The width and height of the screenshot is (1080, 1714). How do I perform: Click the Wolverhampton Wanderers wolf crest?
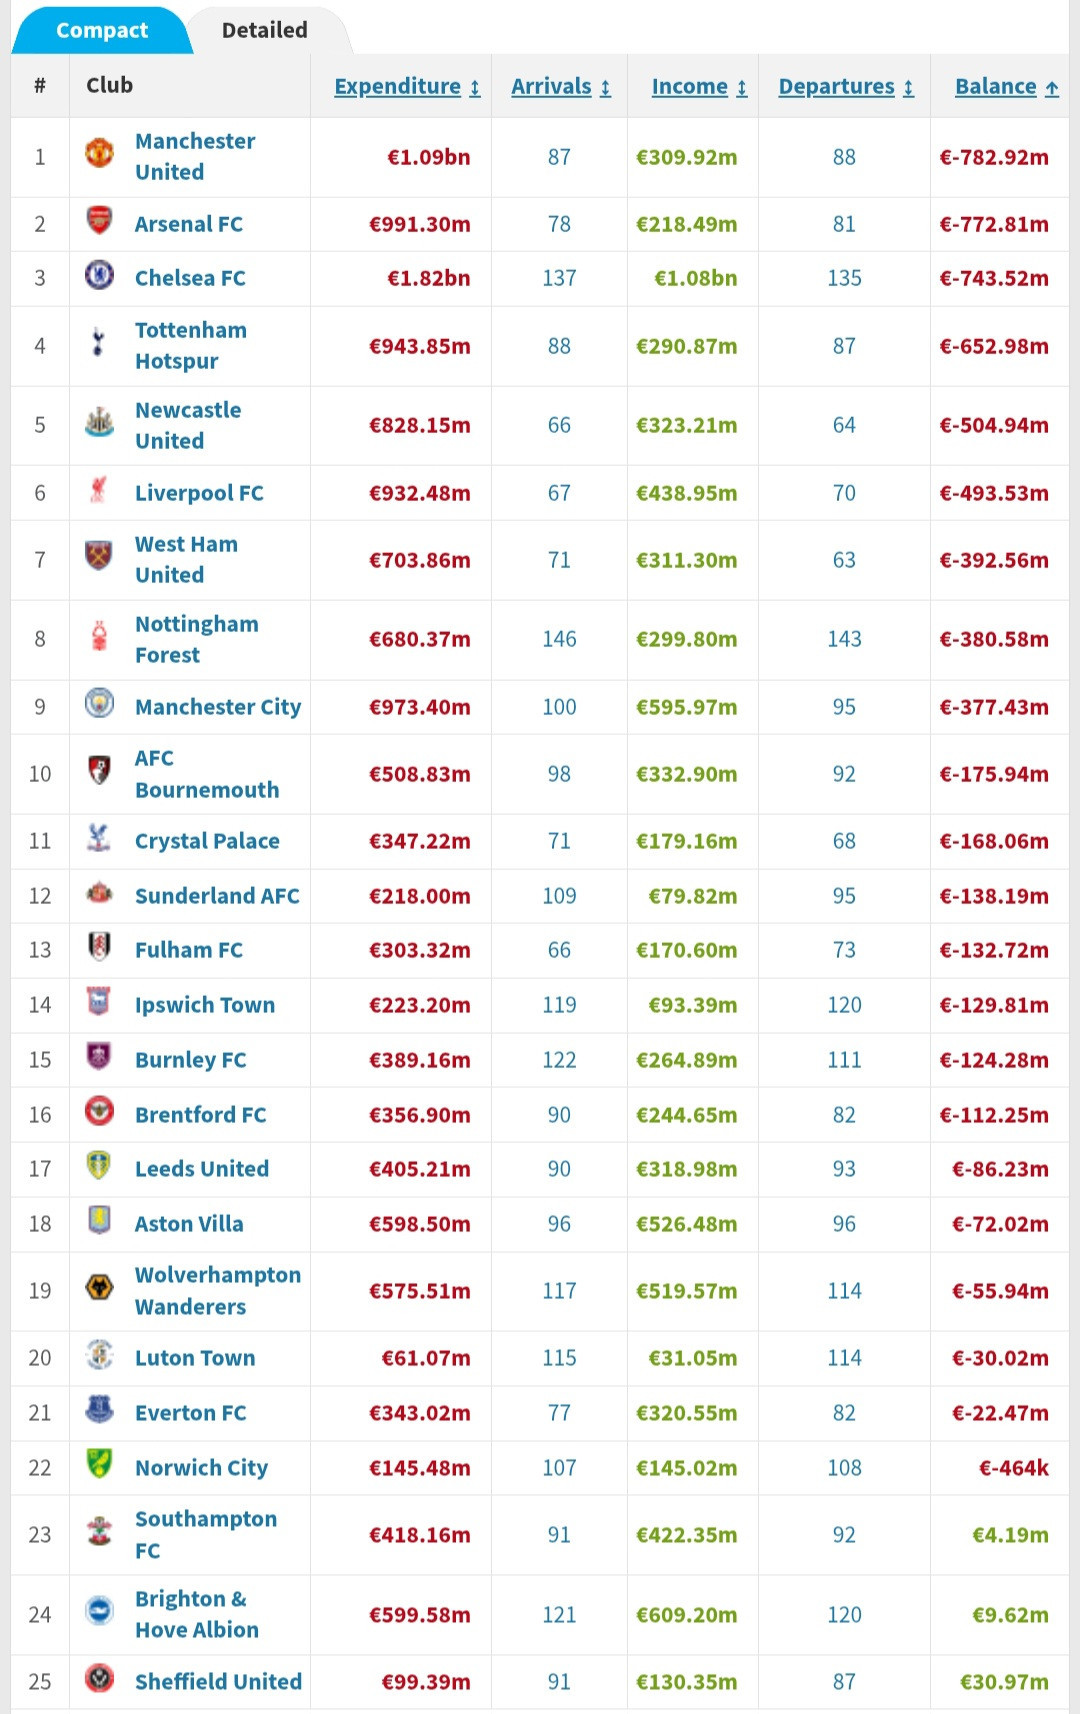pos(99,1288)
